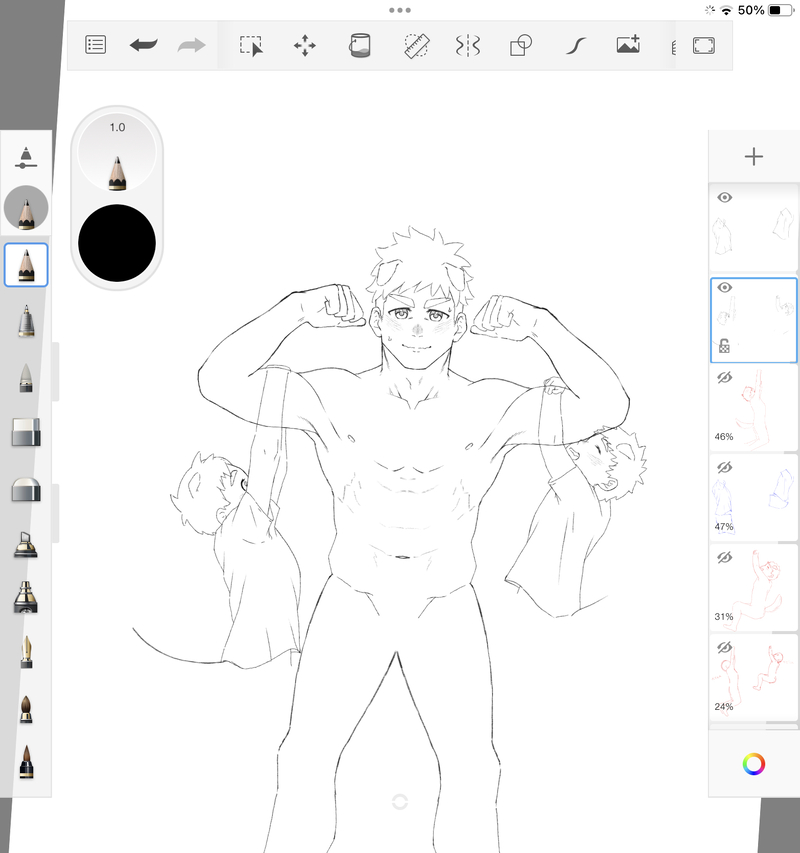Add a new layer with plus button
This screenshot has width=800, height=853.
pos(754,157)
